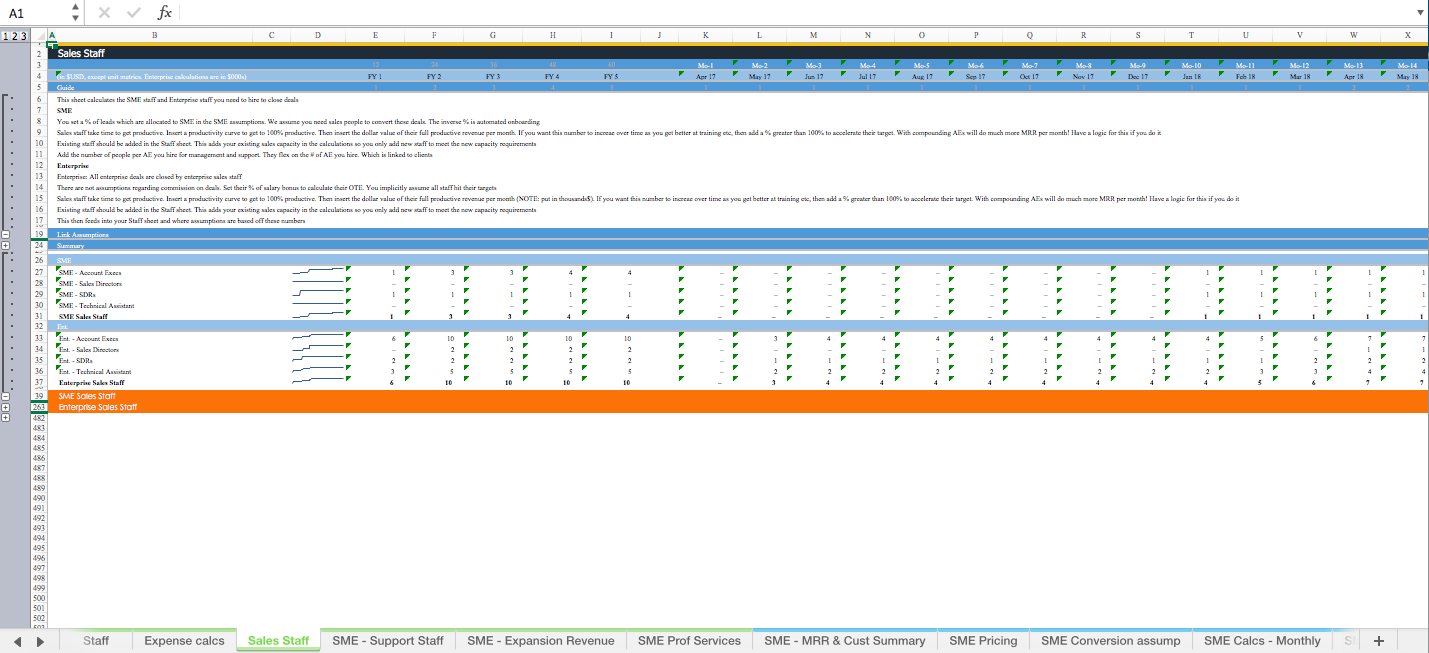Click the Sales Staff title cell
Viewport: 1429px width, 653px height.
[x=81, y=53]
